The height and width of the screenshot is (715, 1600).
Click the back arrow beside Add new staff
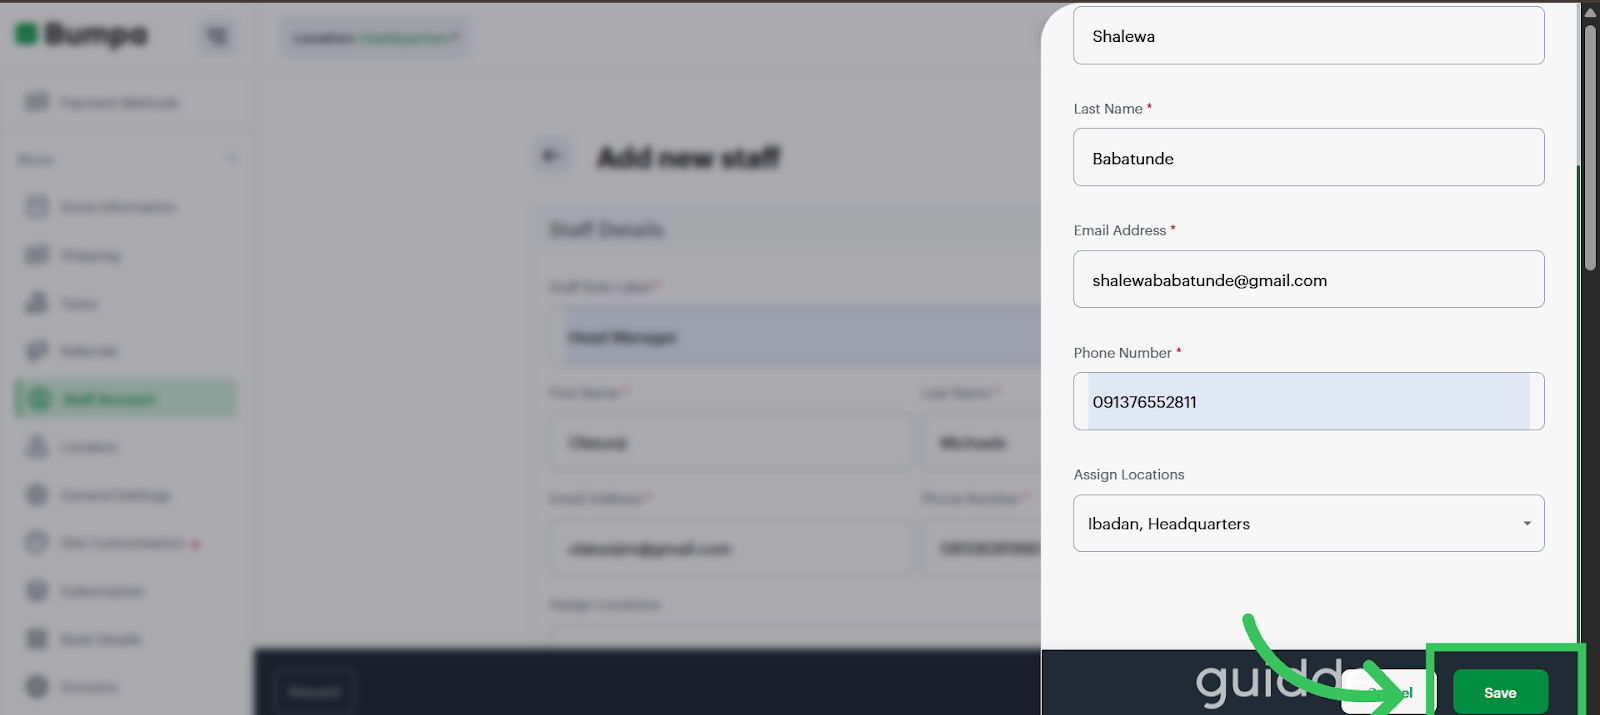(551, 156)
